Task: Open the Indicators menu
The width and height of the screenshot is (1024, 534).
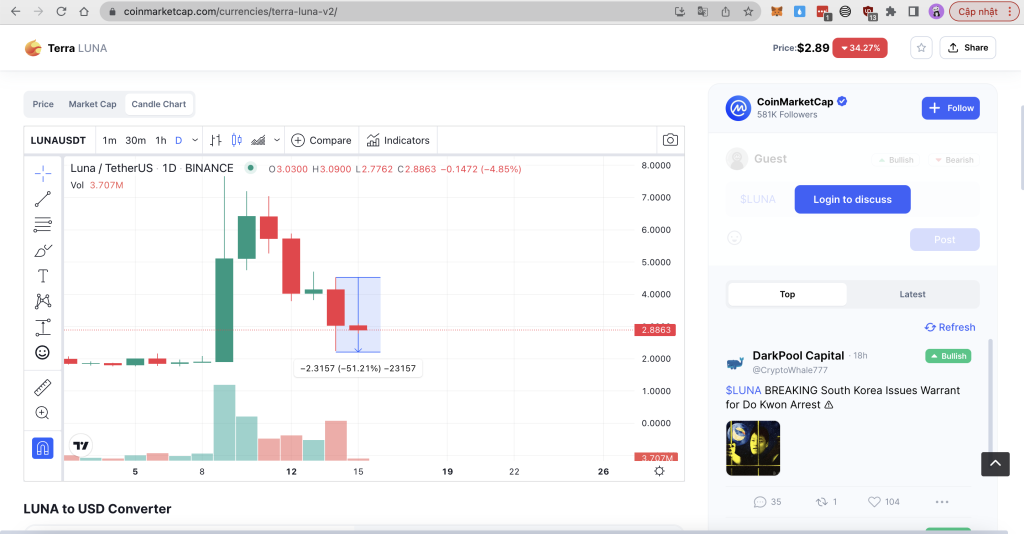Action: (398, 140)
